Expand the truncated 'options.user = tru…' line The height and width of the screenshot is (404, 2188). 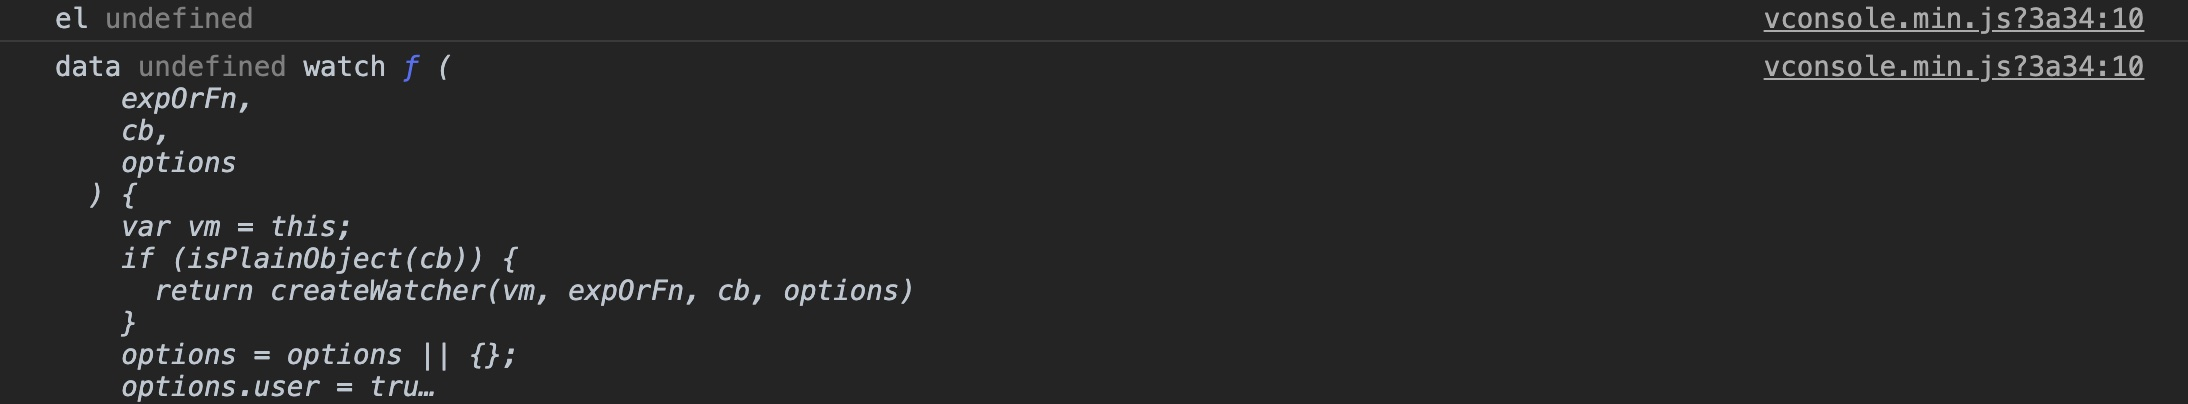278,387
